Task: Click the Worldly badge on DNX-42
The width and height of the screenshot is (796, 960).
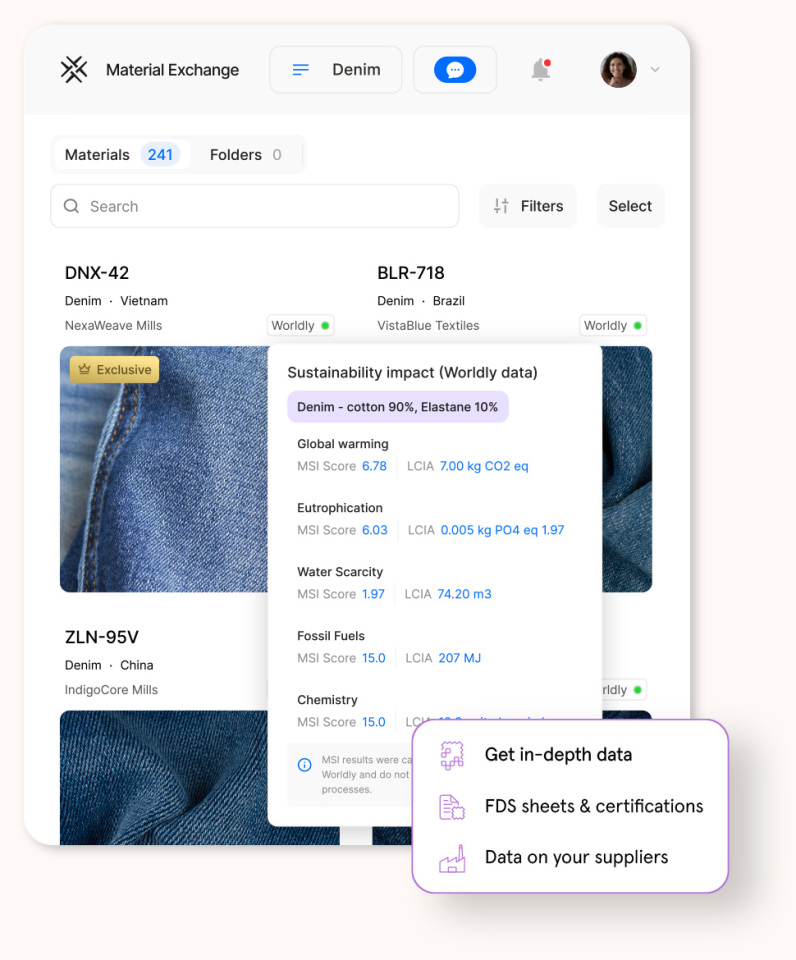Action: 300,326
